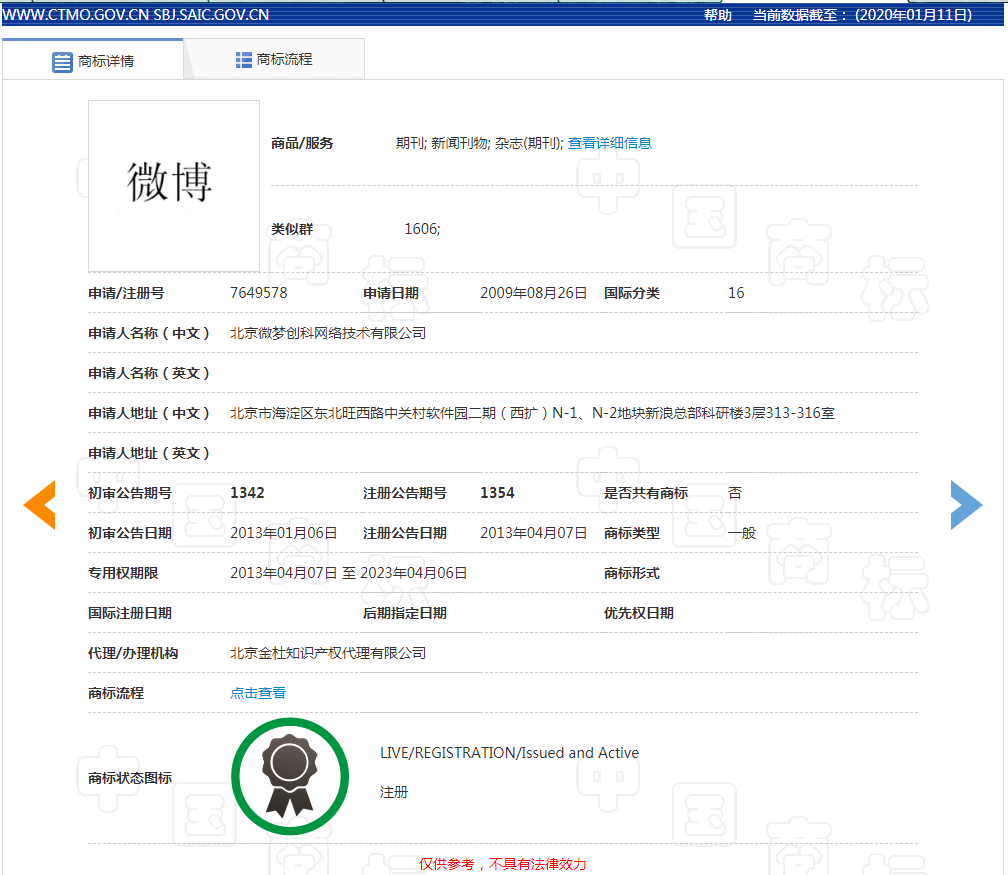1008x875 pixels.
Task: Select agency name 北京金杜知识产权代理有限公司
Action: pyautogui.click(x=328, y=653)
